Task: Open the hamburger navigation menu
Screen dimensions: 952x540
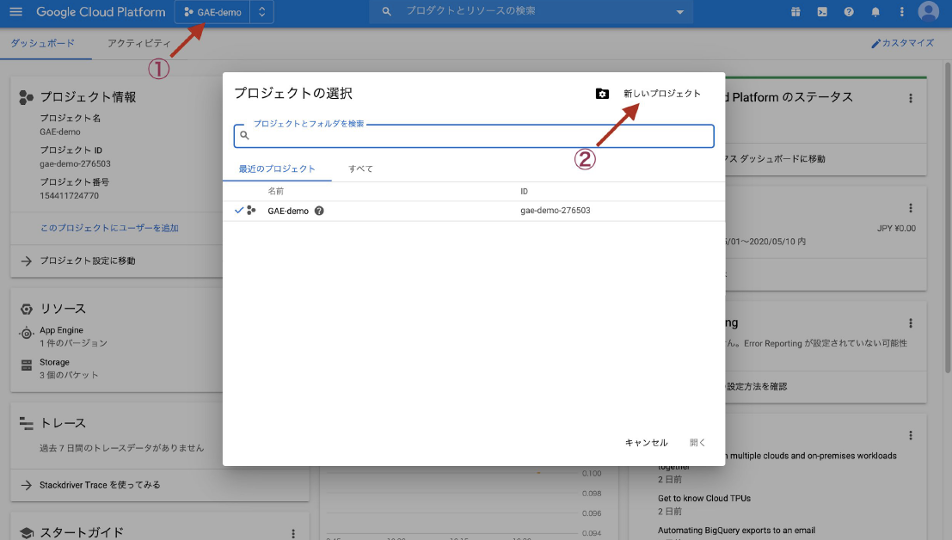Action: pyautogui.click(x=16, y=12)
